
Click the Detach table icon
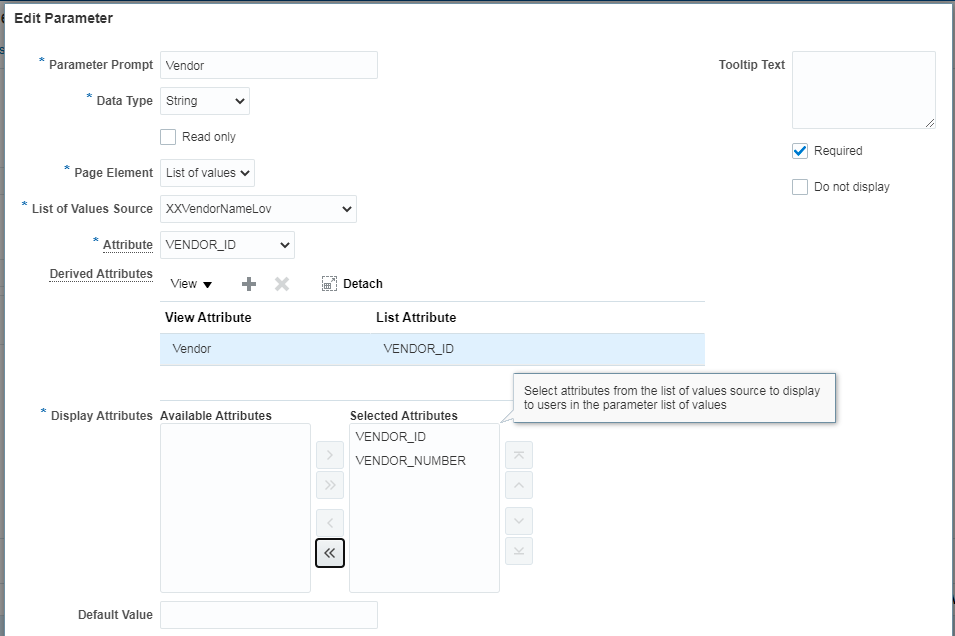tap(330, 284)
